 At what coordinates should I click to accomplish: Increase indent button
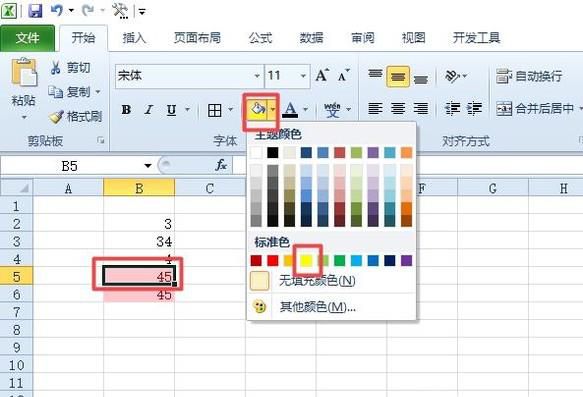click(474, 109)
